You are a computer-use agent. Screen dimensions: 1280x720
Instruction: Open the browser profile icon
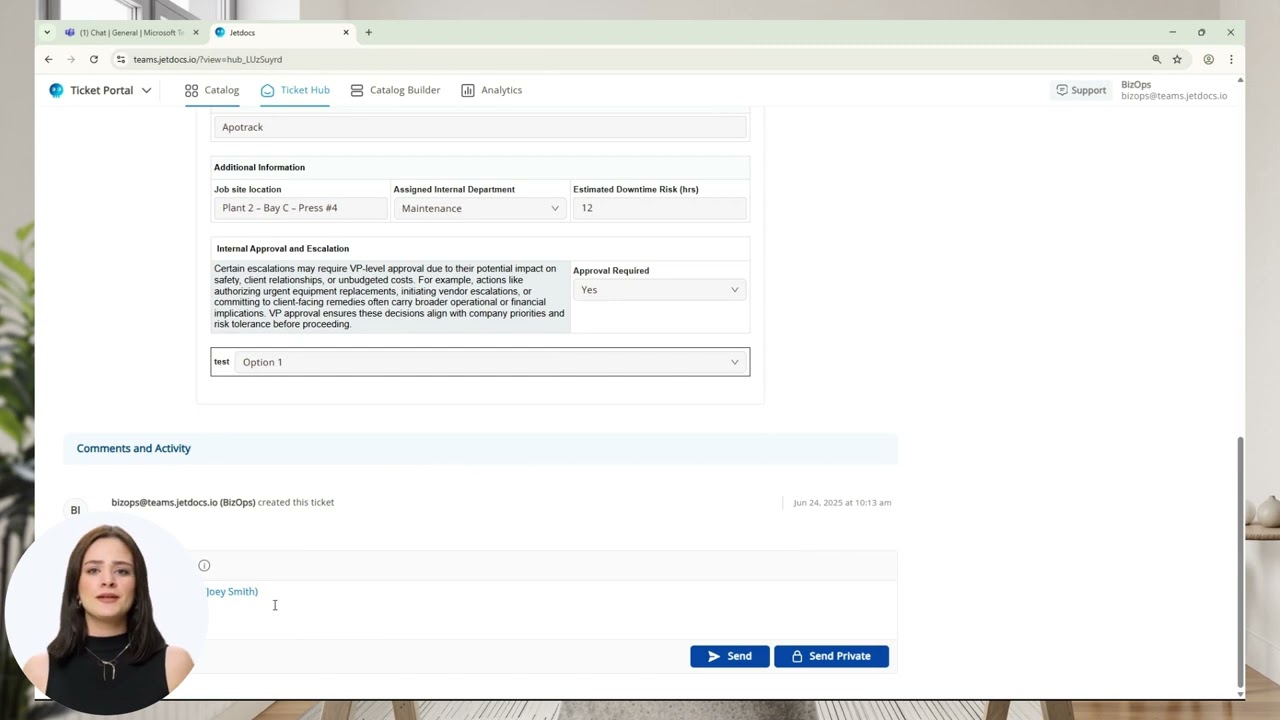click(x=1208, y=59)
